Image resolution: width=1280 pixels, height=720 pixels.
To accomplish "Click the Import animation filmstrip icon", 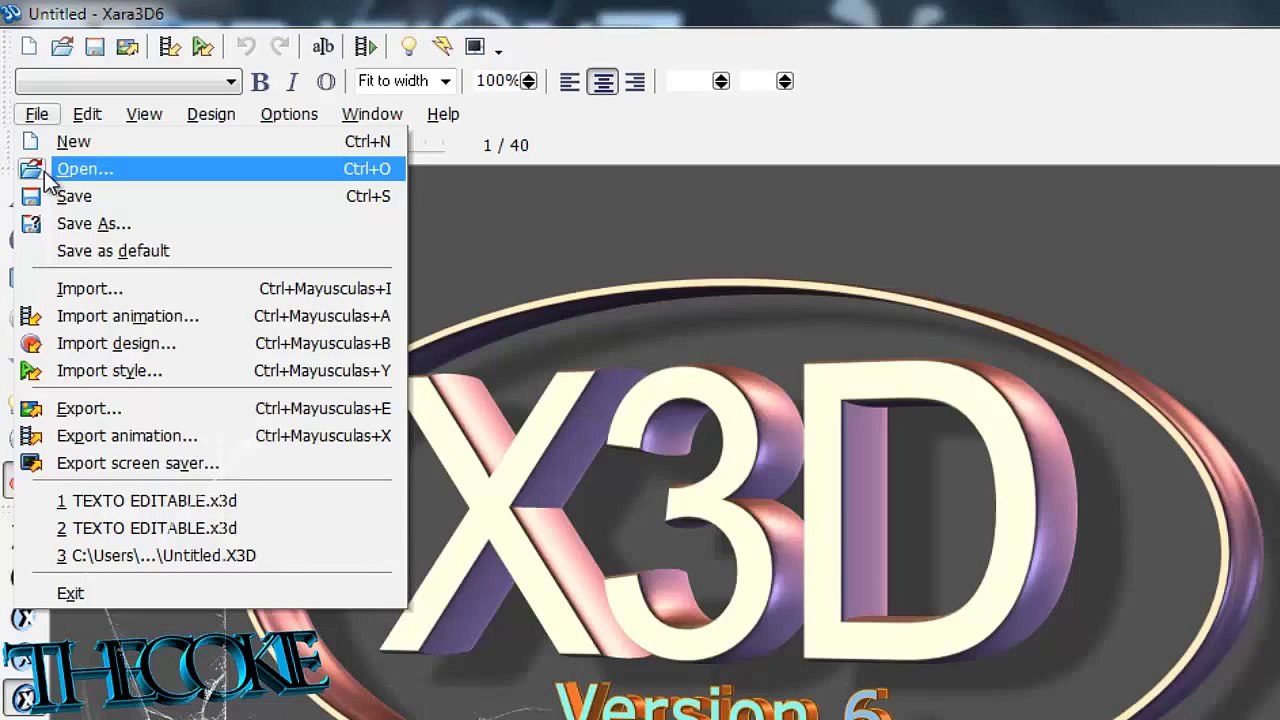I will [170, 47].
